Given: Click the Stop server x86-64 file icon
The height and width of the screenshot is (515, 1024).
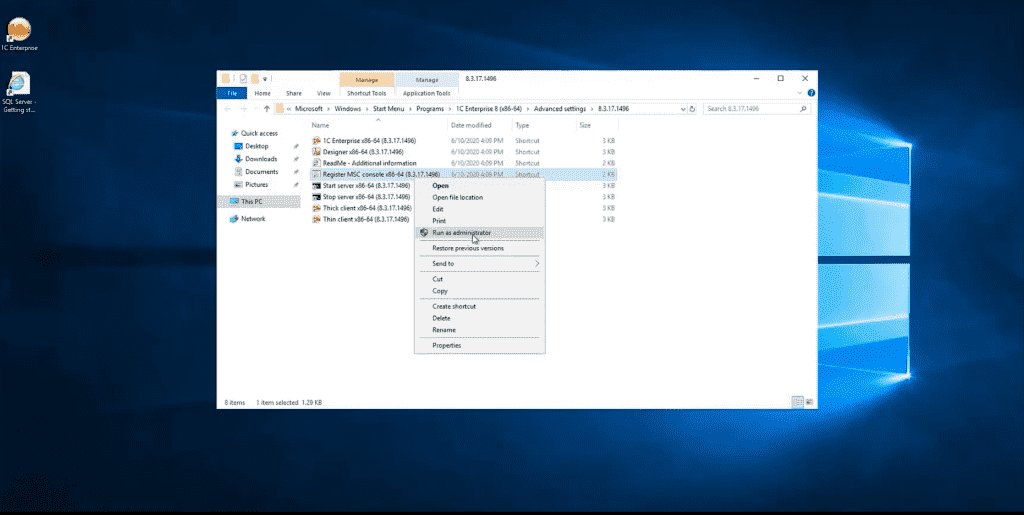Looking at the screenshot, I should tap(317, 196).
